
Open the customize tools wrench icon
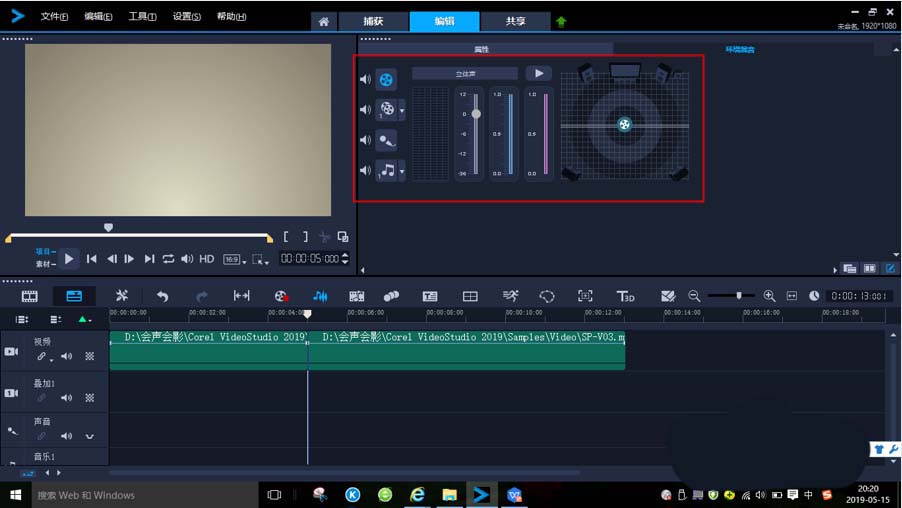(122, 296)
